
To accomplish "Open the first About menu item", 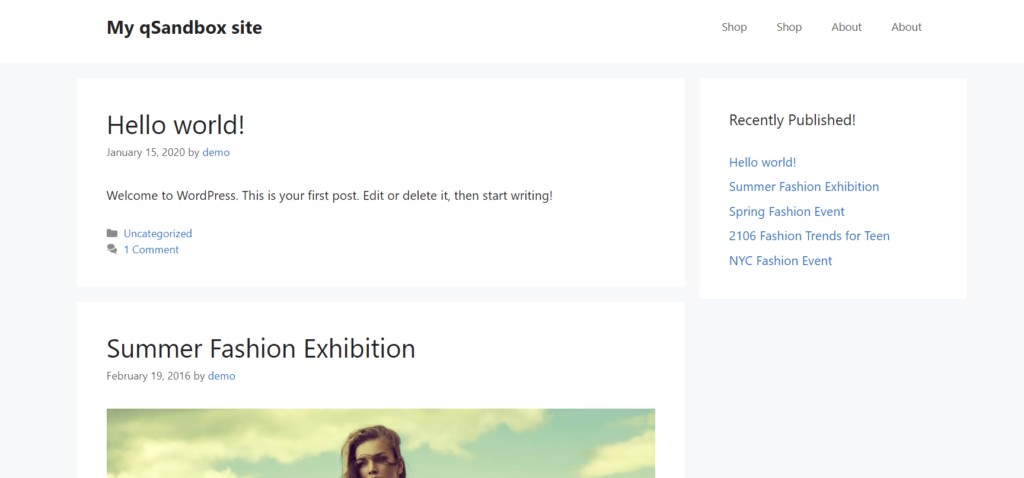I will point(846,27).
